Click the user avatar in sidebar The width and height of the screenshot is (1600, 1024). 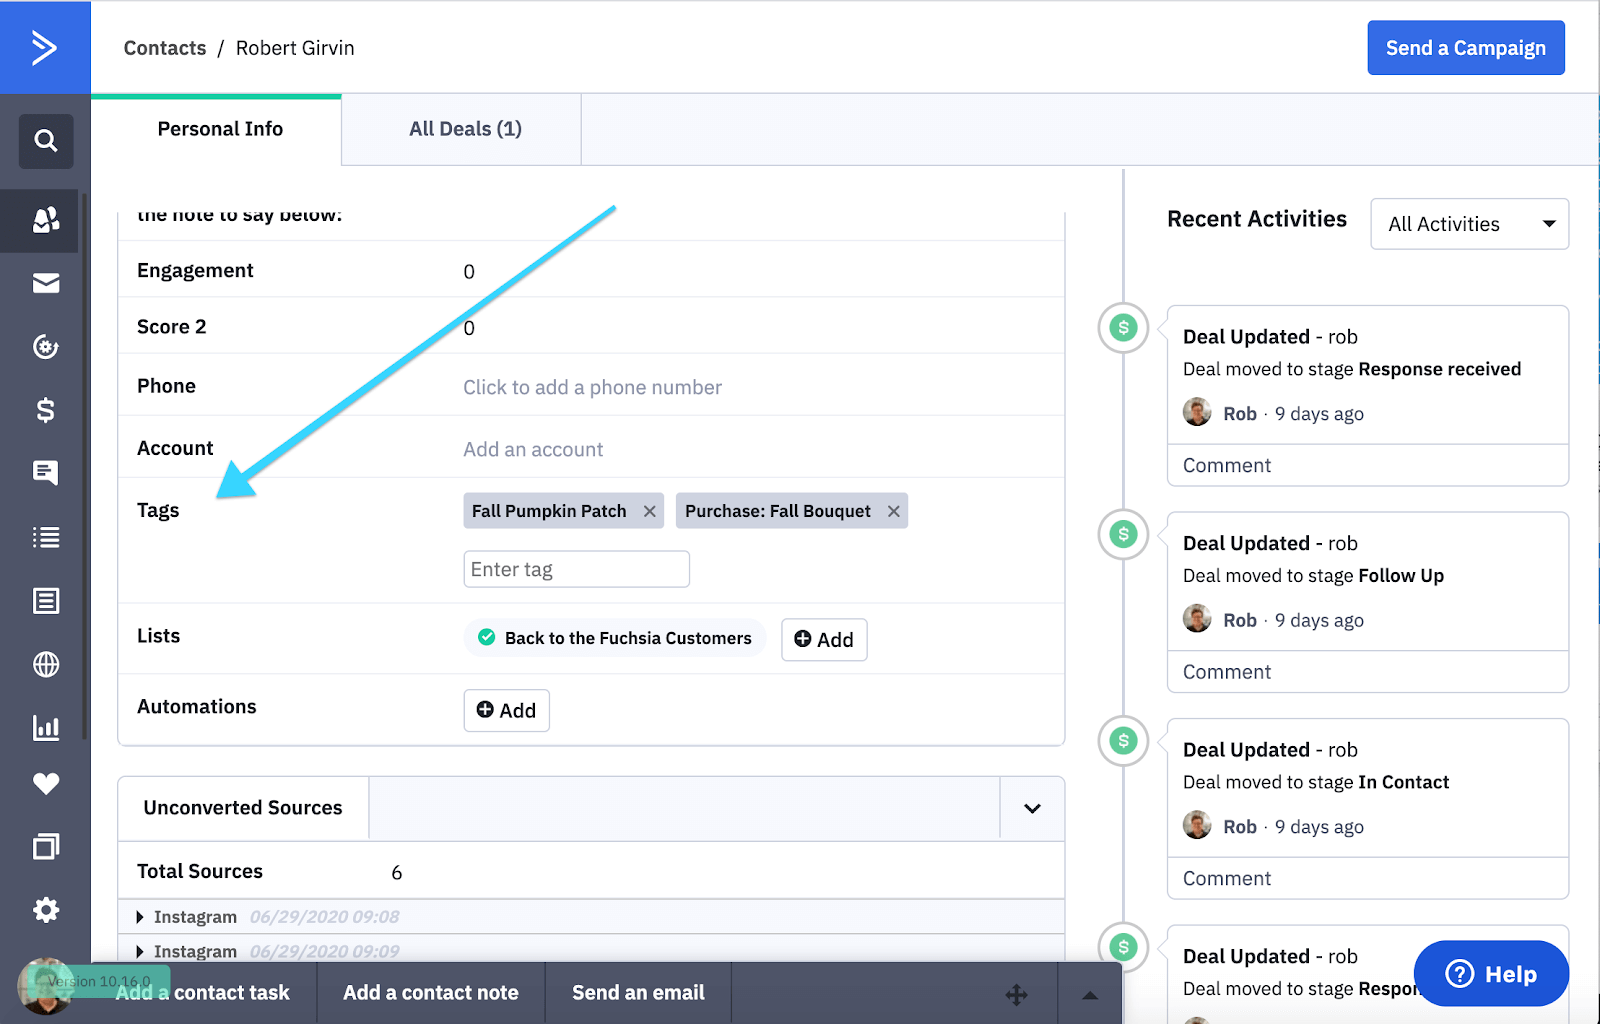tap(44, 986)
